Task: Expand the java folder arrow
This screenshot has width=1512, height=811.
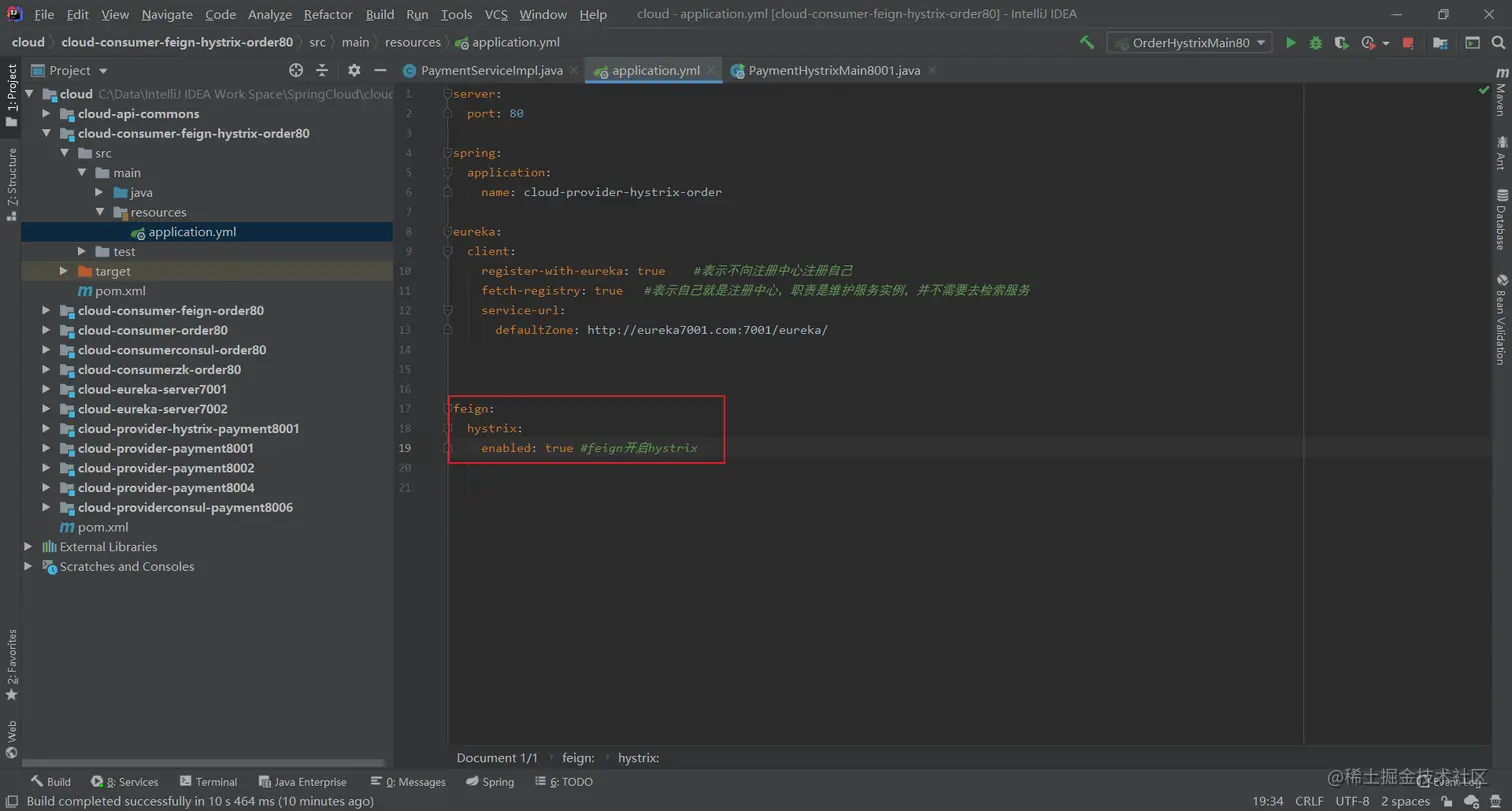Action: 99,192
